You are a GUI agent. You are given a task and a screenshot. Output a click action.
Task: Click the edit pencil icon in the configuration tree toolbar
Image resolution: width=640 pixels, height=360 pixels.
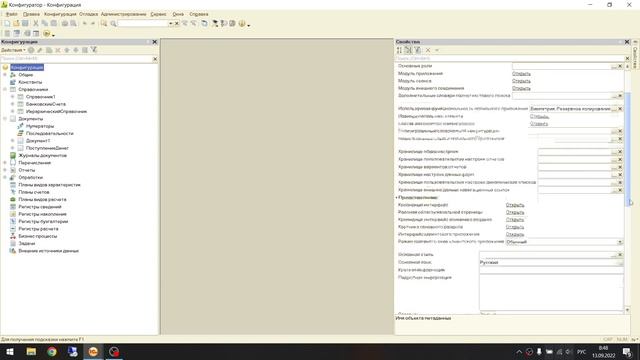40,50
